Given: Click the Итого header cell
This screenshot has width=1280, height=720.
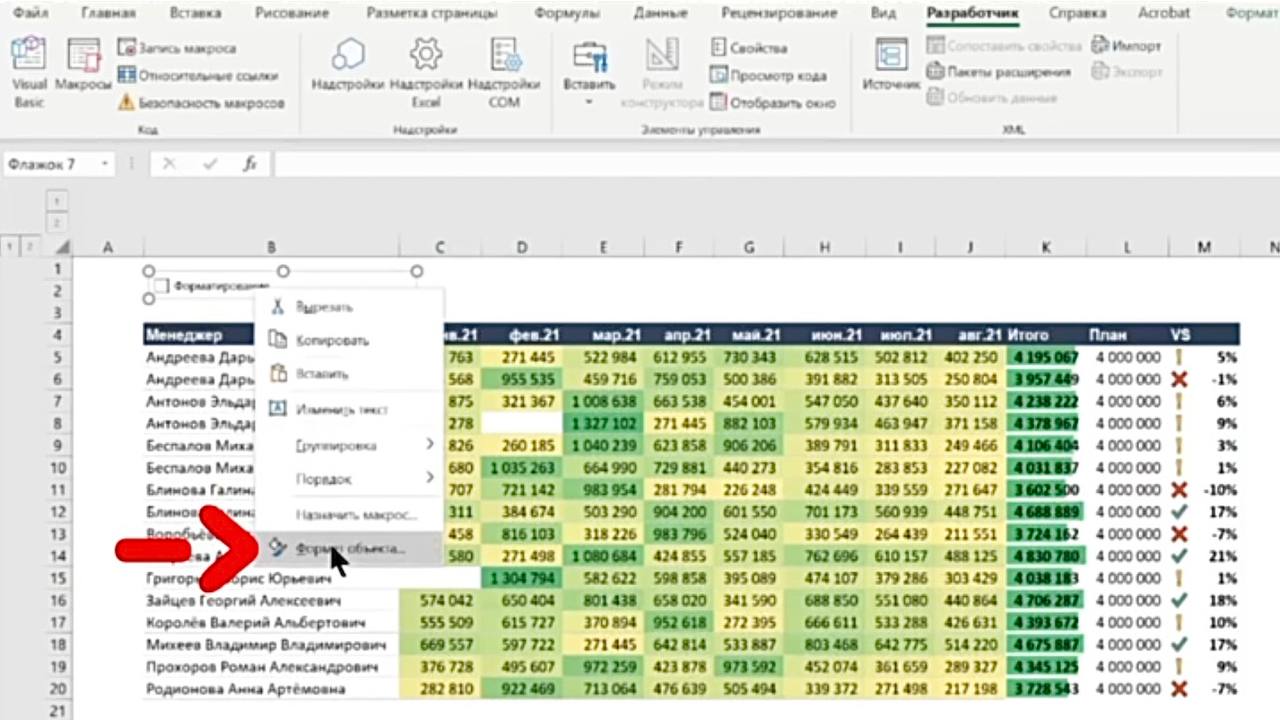Looking at the screenshot, I should pos(1045,335).
